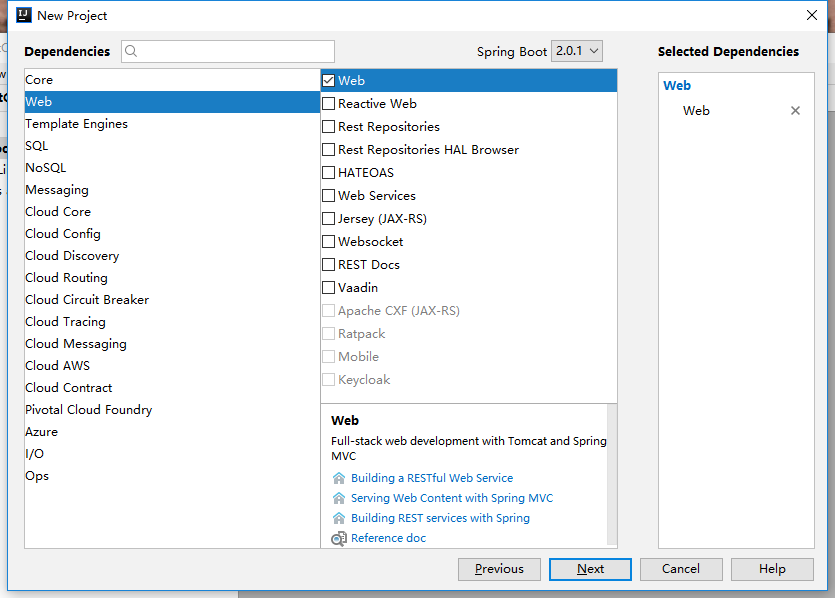Open the Cloud Tracing category
The height and width of the screenshot is (598, 835).
172,322
